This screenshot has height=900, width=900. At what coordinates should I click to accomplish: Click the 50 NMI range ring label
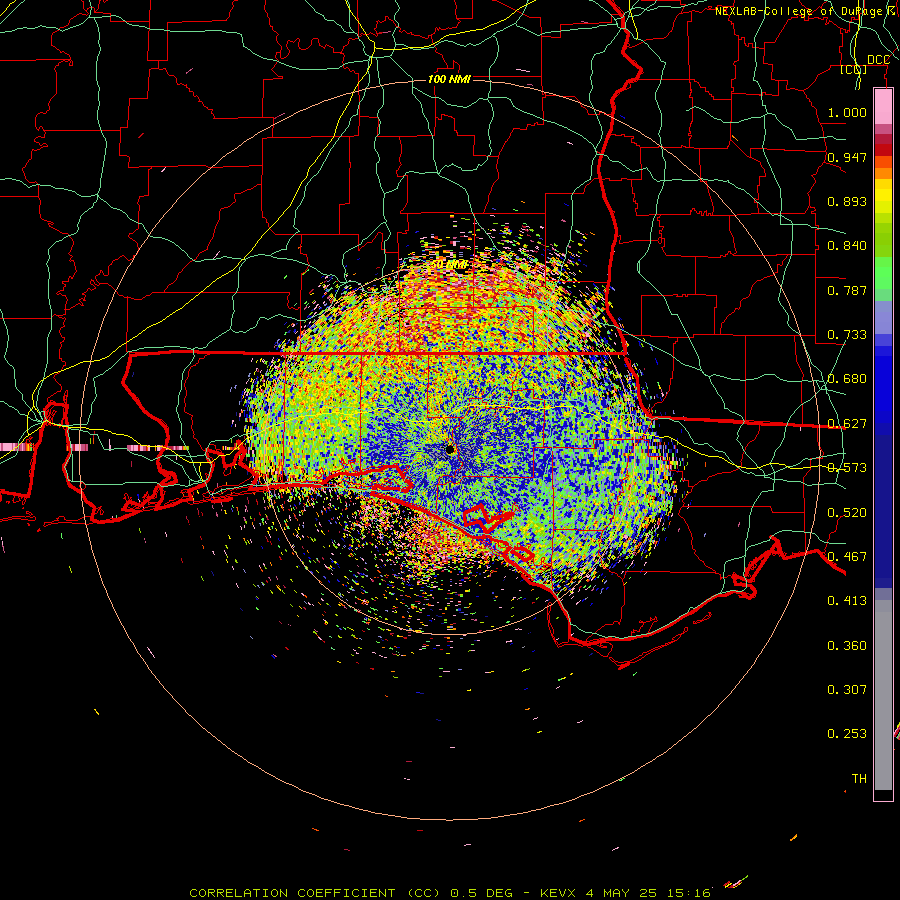tap(449, 265)
